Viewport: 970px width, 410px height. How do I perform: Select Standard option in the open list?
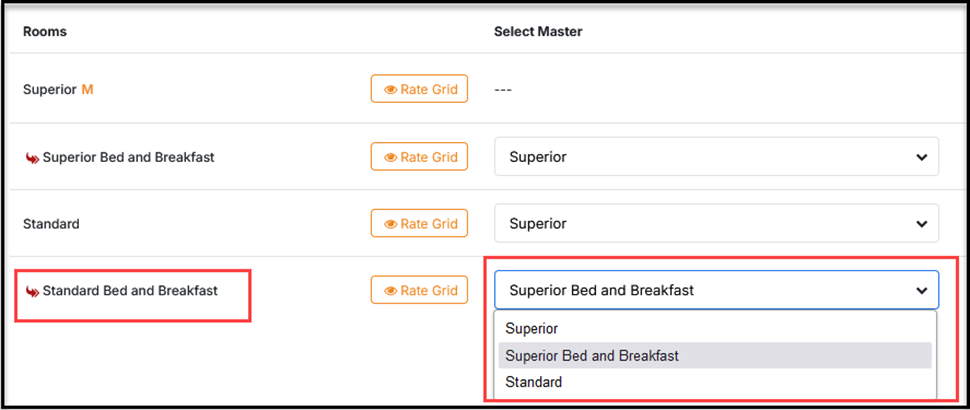(533, 382)
